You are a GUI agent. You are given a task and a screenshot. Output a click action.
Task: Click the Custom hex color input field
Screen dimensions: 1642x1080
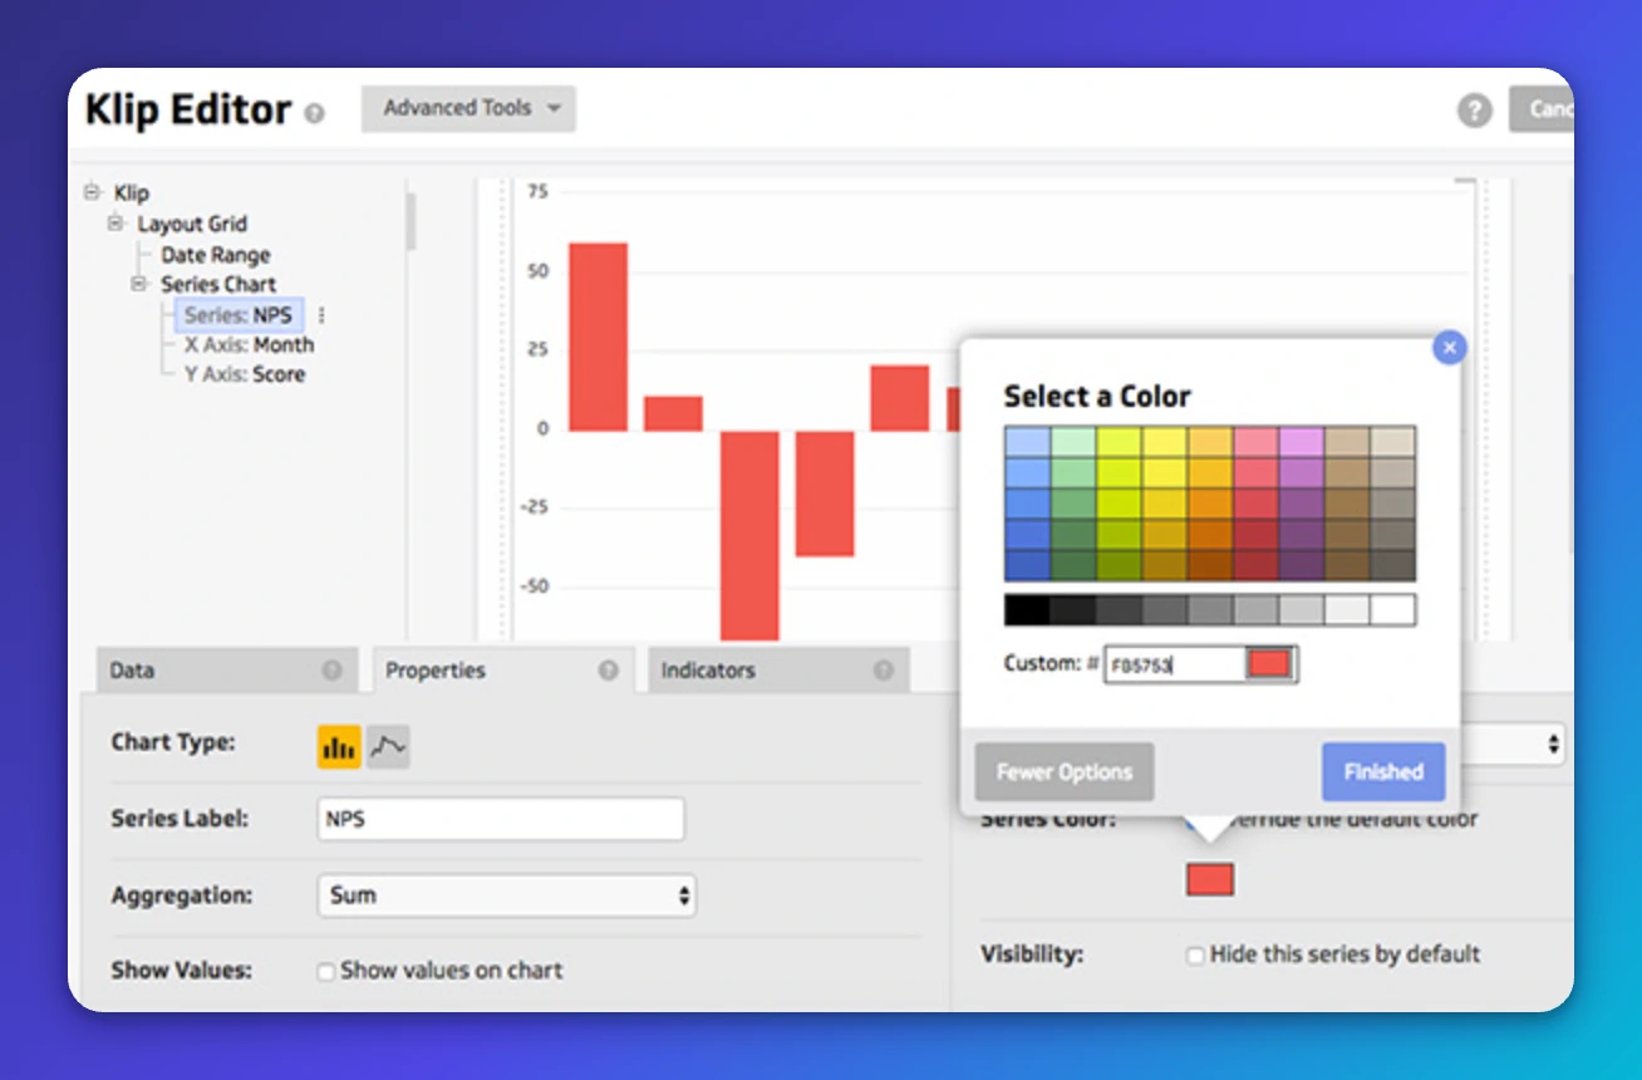click(1175, 664)
